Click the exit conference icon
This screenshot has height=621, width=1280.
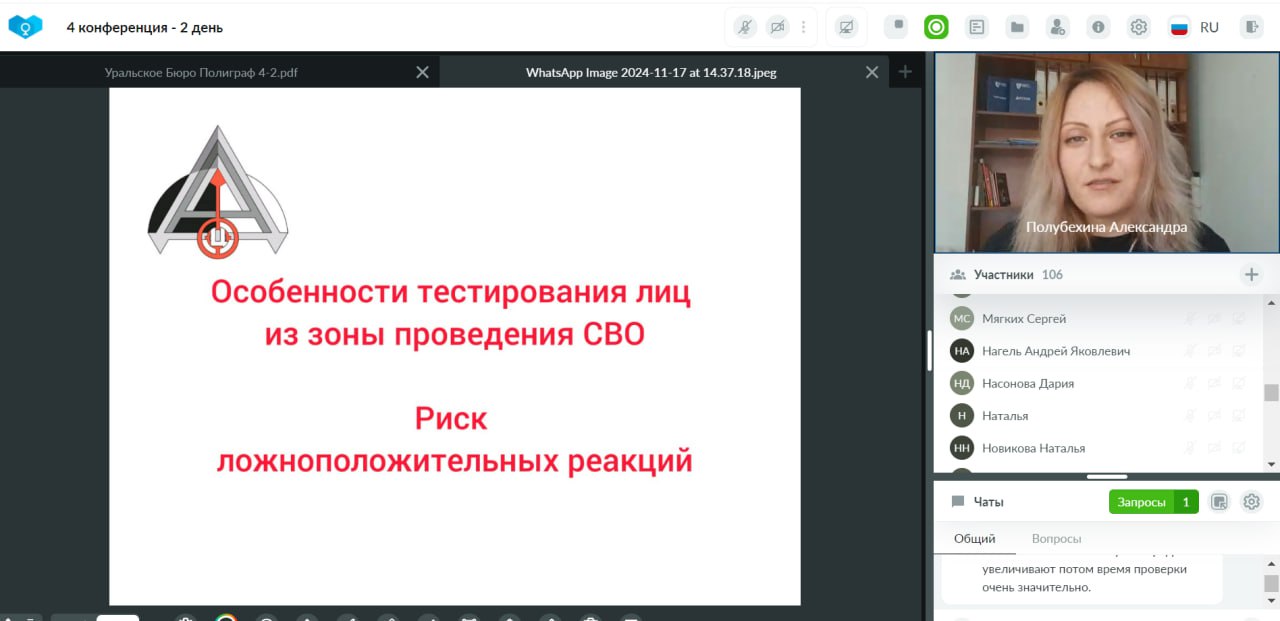pyautogui.click(x=1250, y=27)
